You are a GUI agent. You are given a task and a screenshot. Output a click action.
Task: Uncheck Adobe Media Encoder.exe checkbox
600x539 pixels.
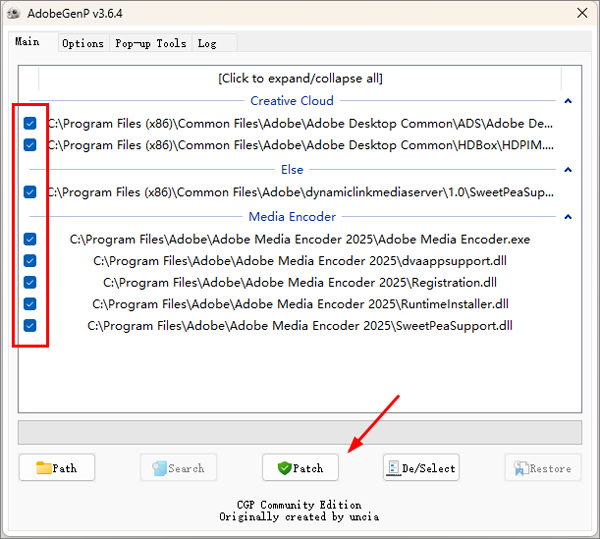(30, 239)
